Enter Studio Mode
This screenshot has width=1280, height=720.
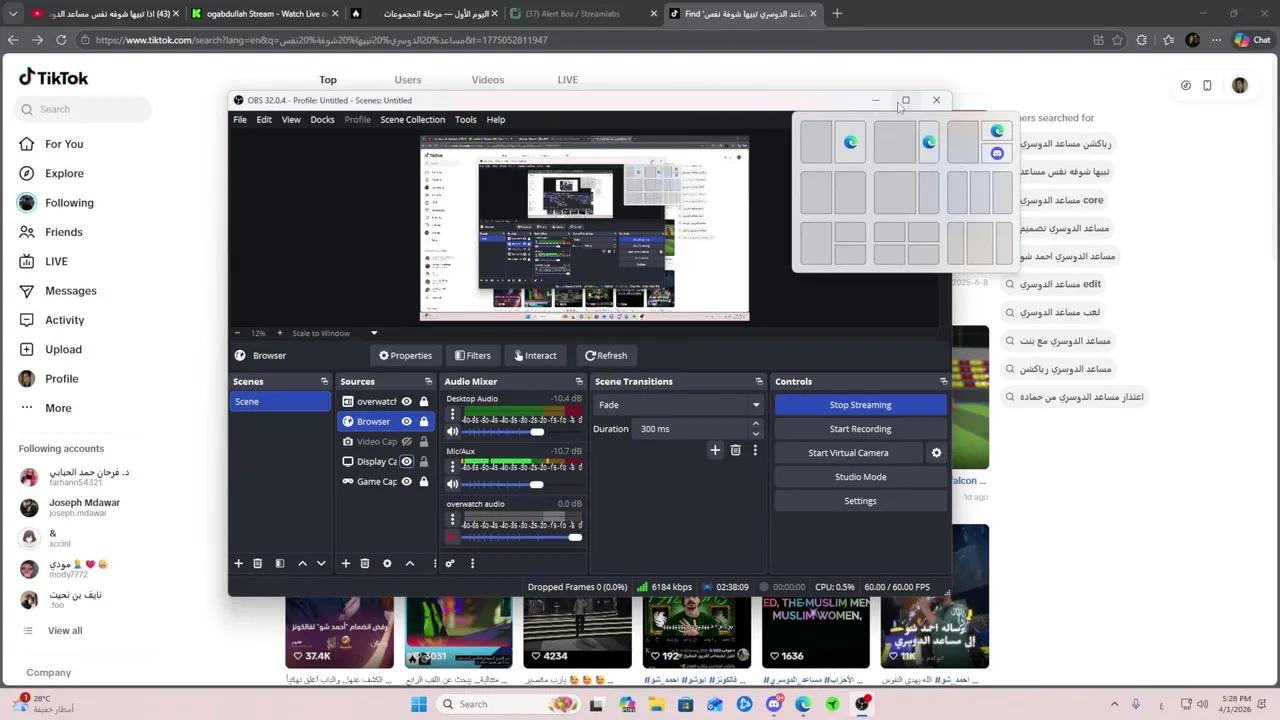[x=860, y=477]
